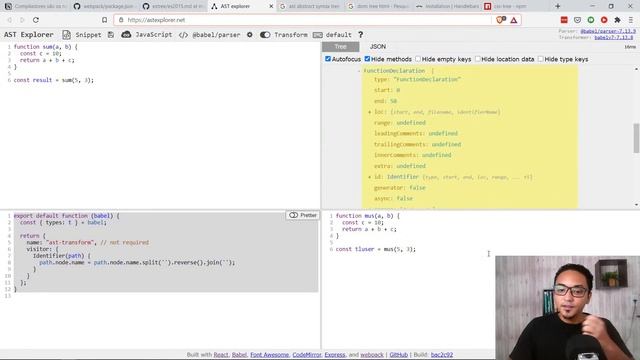This screenshot has height=360, width=640.
Task: Click the bookmark icon
Action: point(104,20)
